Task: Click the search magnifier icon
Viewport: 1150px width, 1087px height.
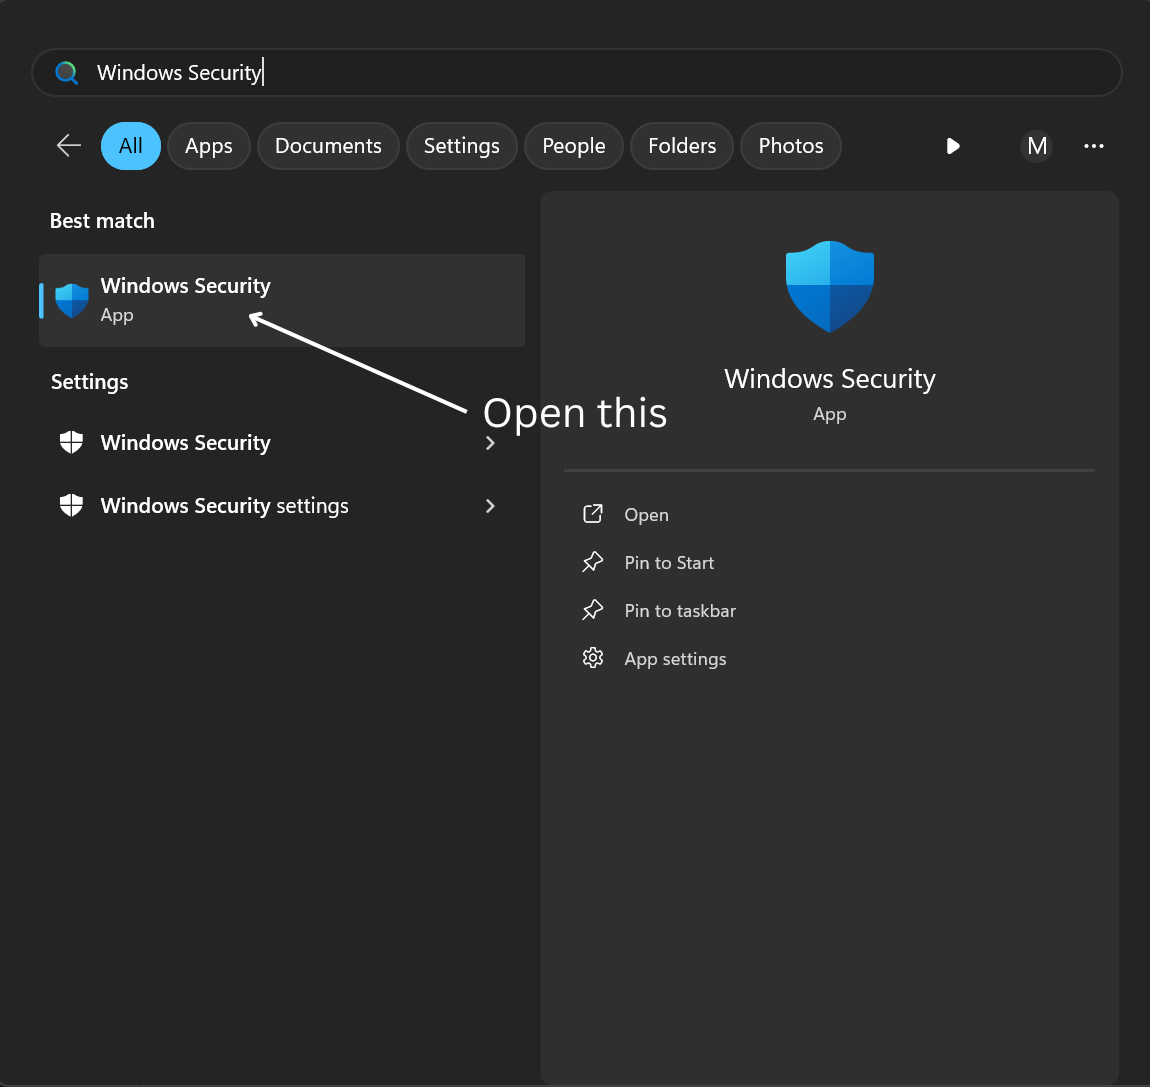Action: [67, 73]
